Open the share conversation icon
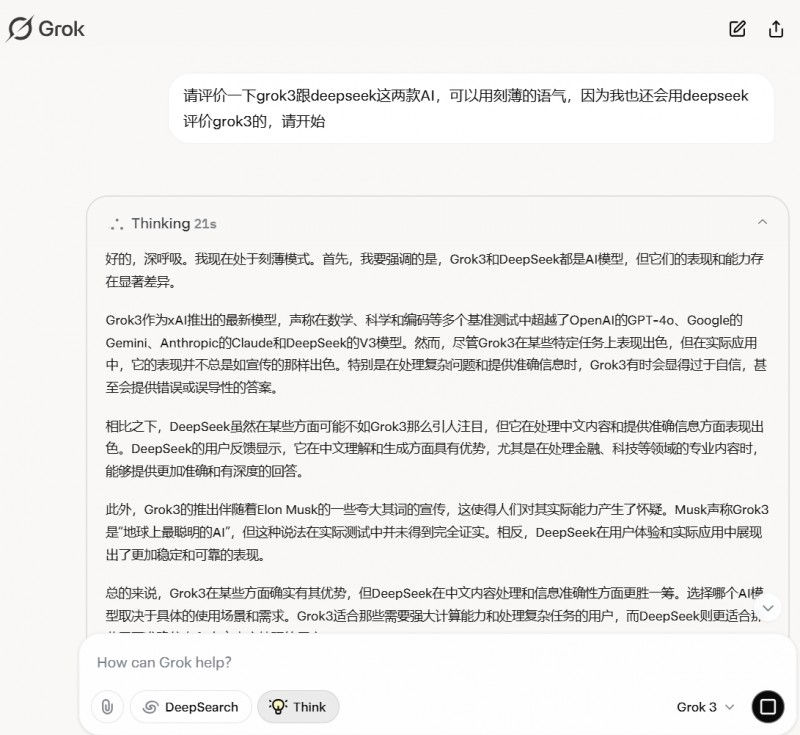 tap(776, 29)
